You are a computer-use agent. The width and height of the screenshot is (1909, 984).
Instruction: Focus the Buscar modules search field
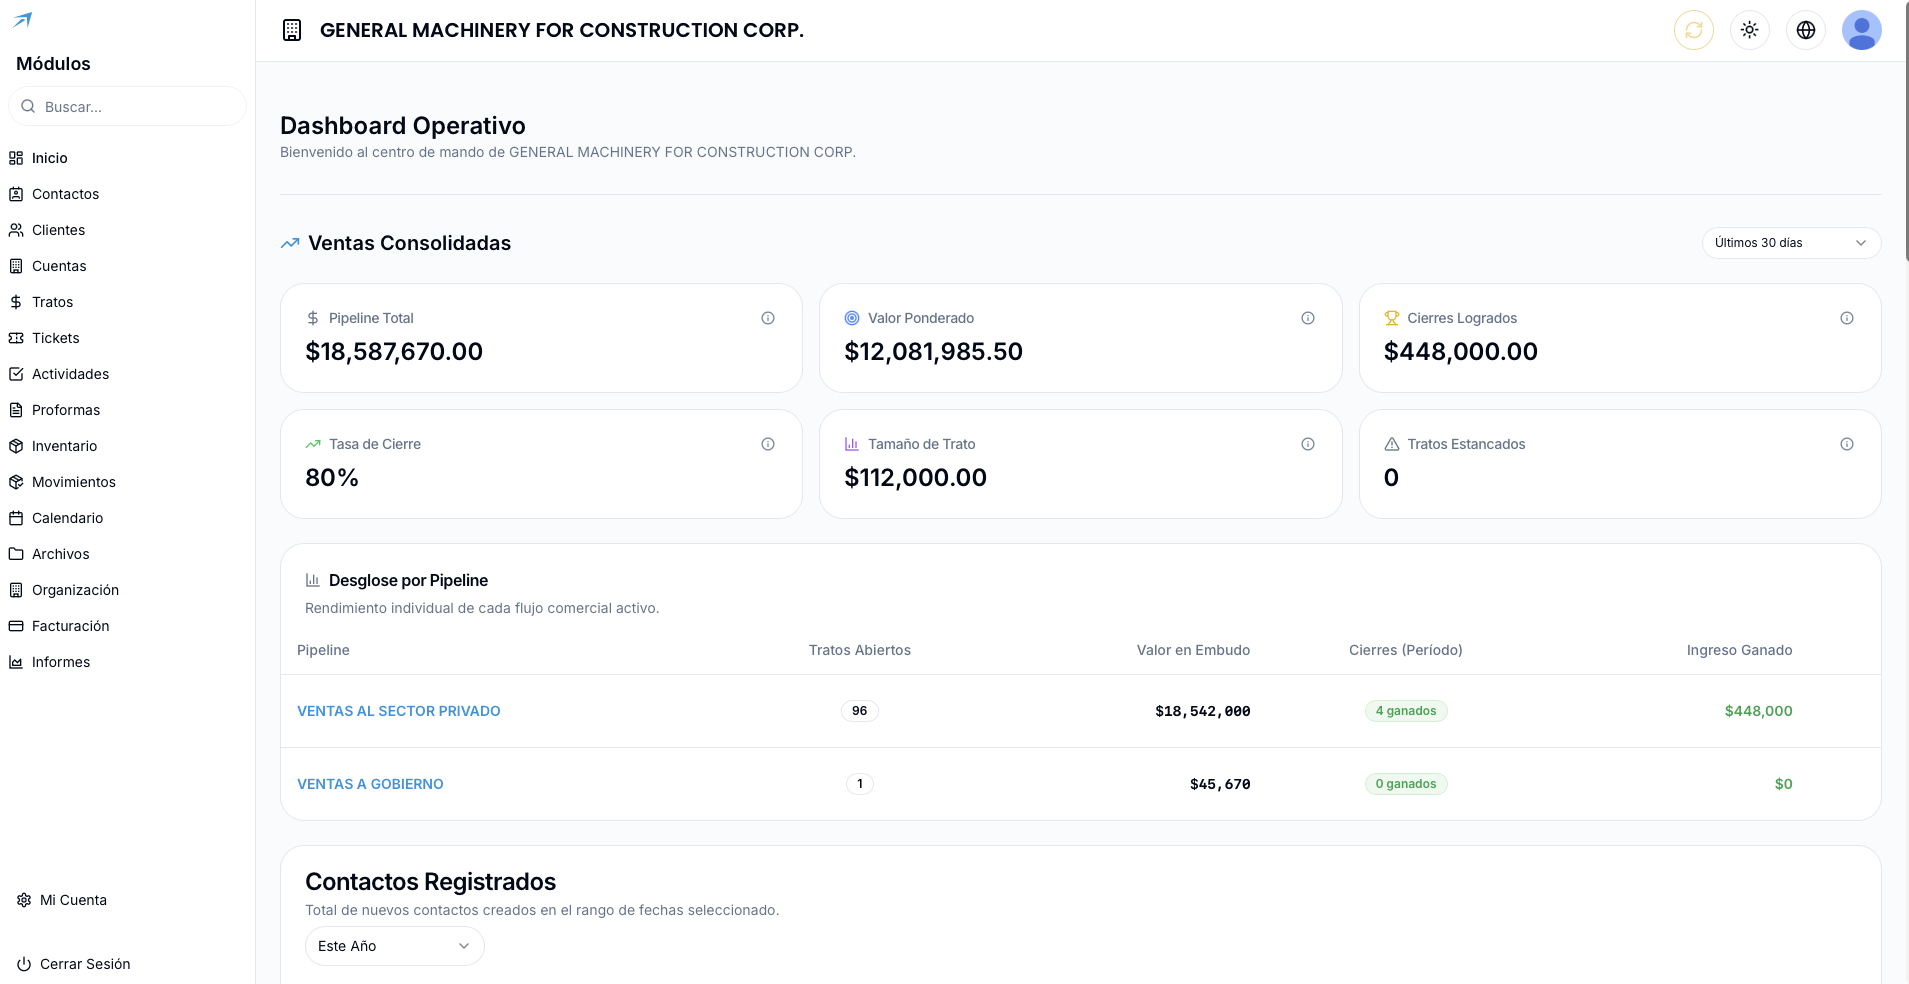[x=127, y=106]
